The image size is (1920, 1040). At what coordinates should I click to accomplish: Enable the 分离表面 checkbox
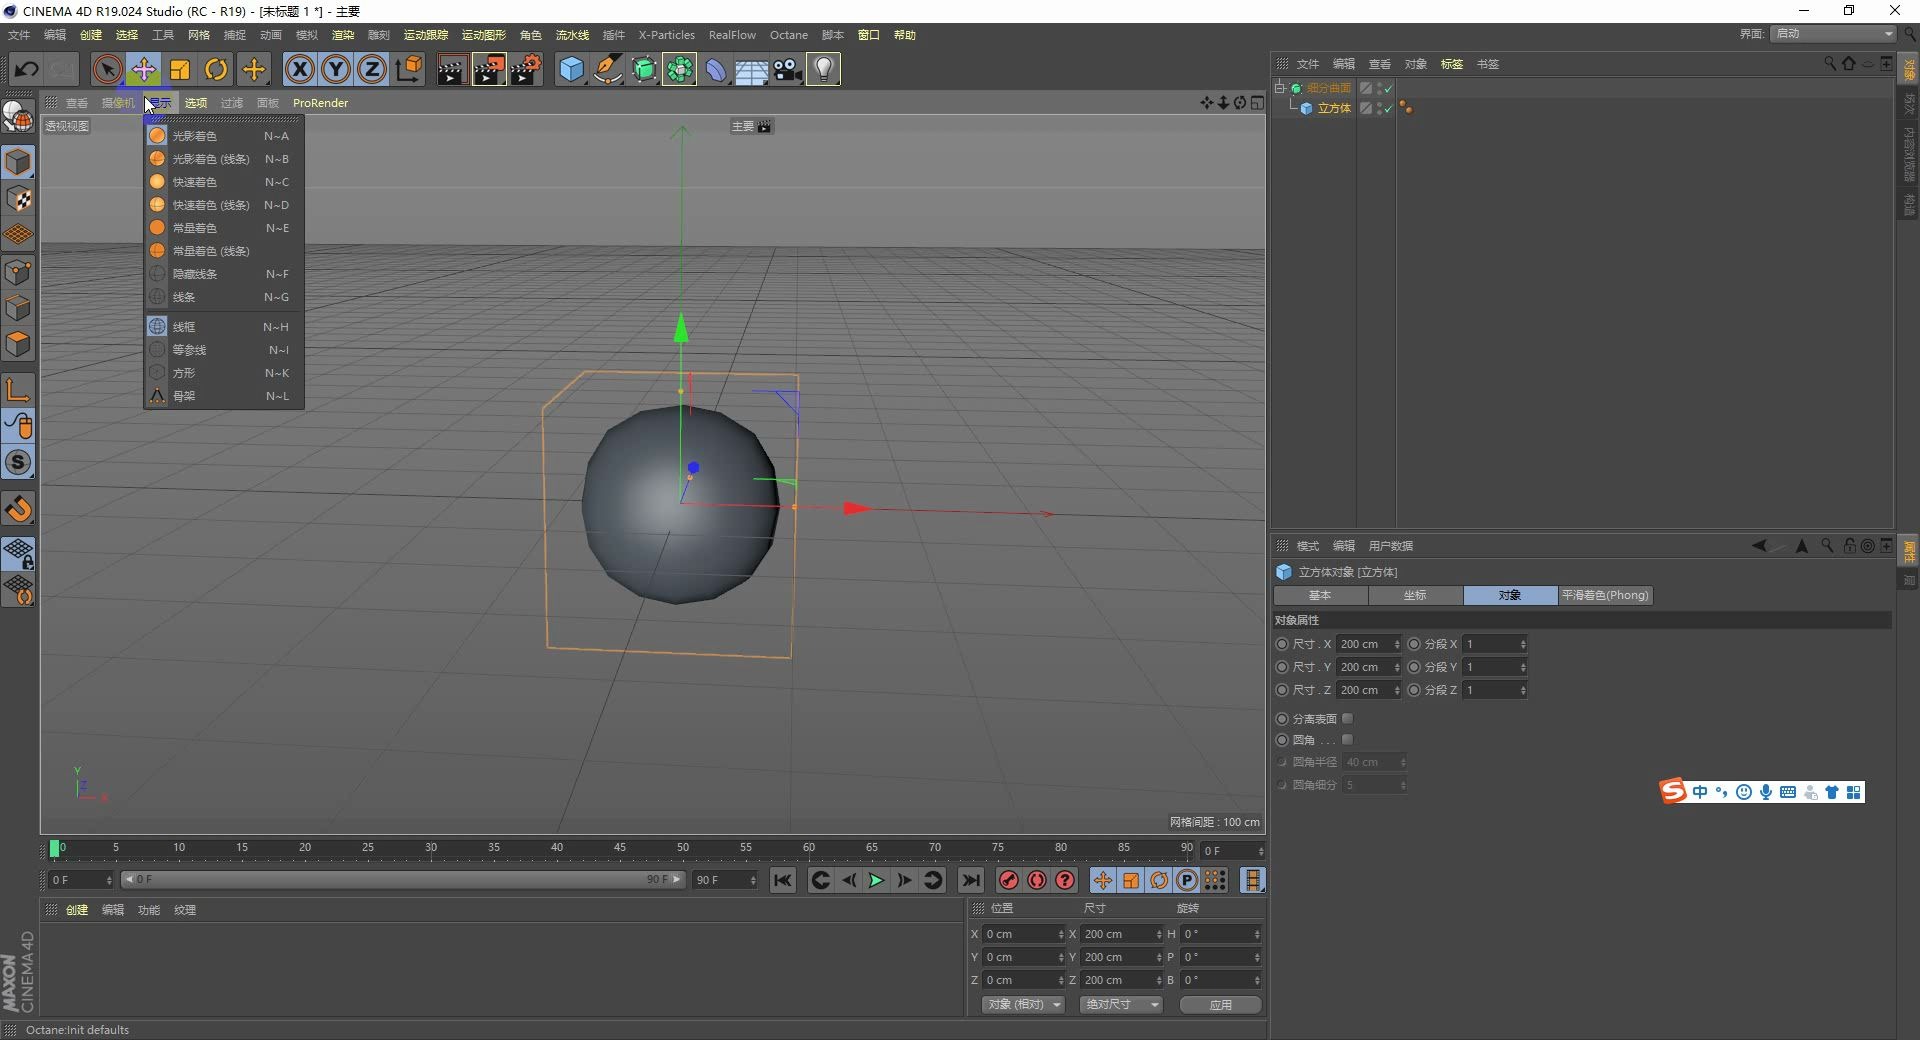1349,718
